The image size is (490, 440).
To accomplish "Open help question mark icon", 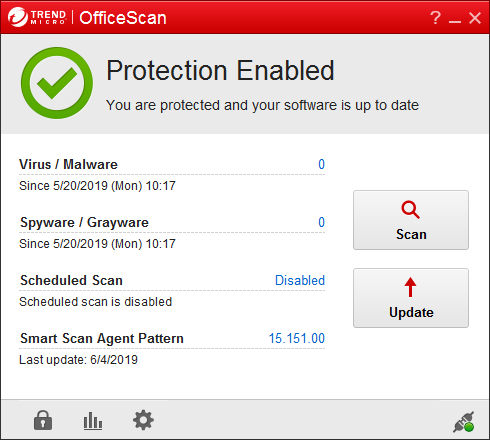I will (435, 17).
